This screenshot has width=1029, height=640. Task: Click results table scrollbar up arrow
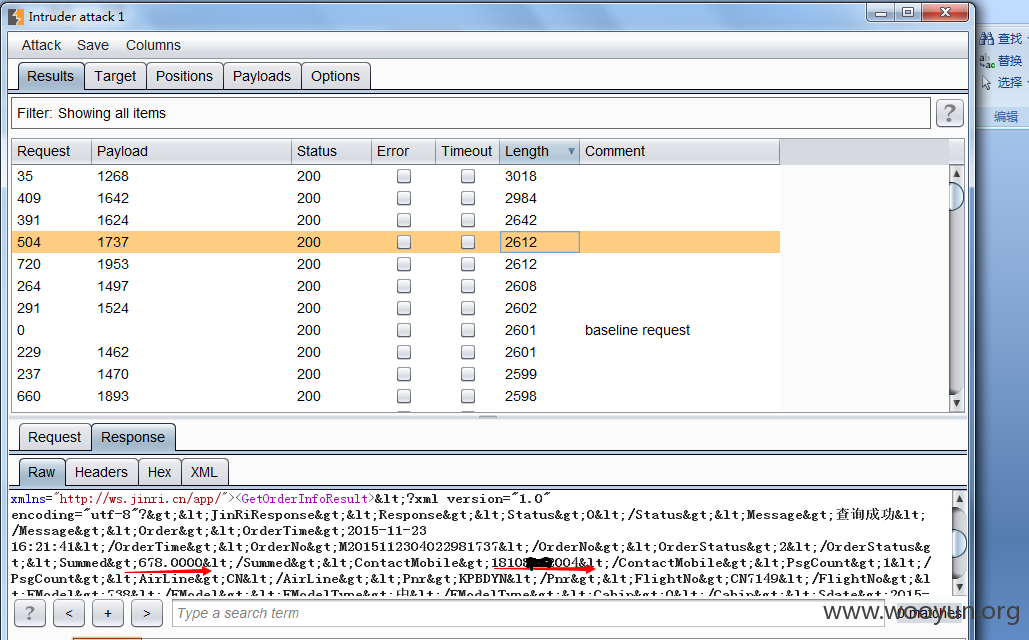click(956, 173)
